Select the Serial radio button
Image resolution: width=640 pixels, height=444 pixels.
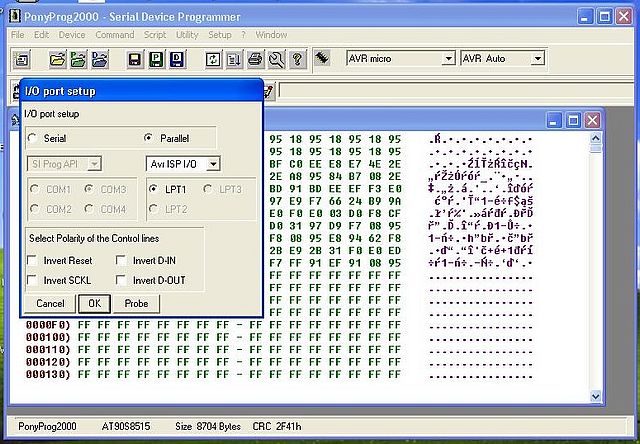coord(32,138)
